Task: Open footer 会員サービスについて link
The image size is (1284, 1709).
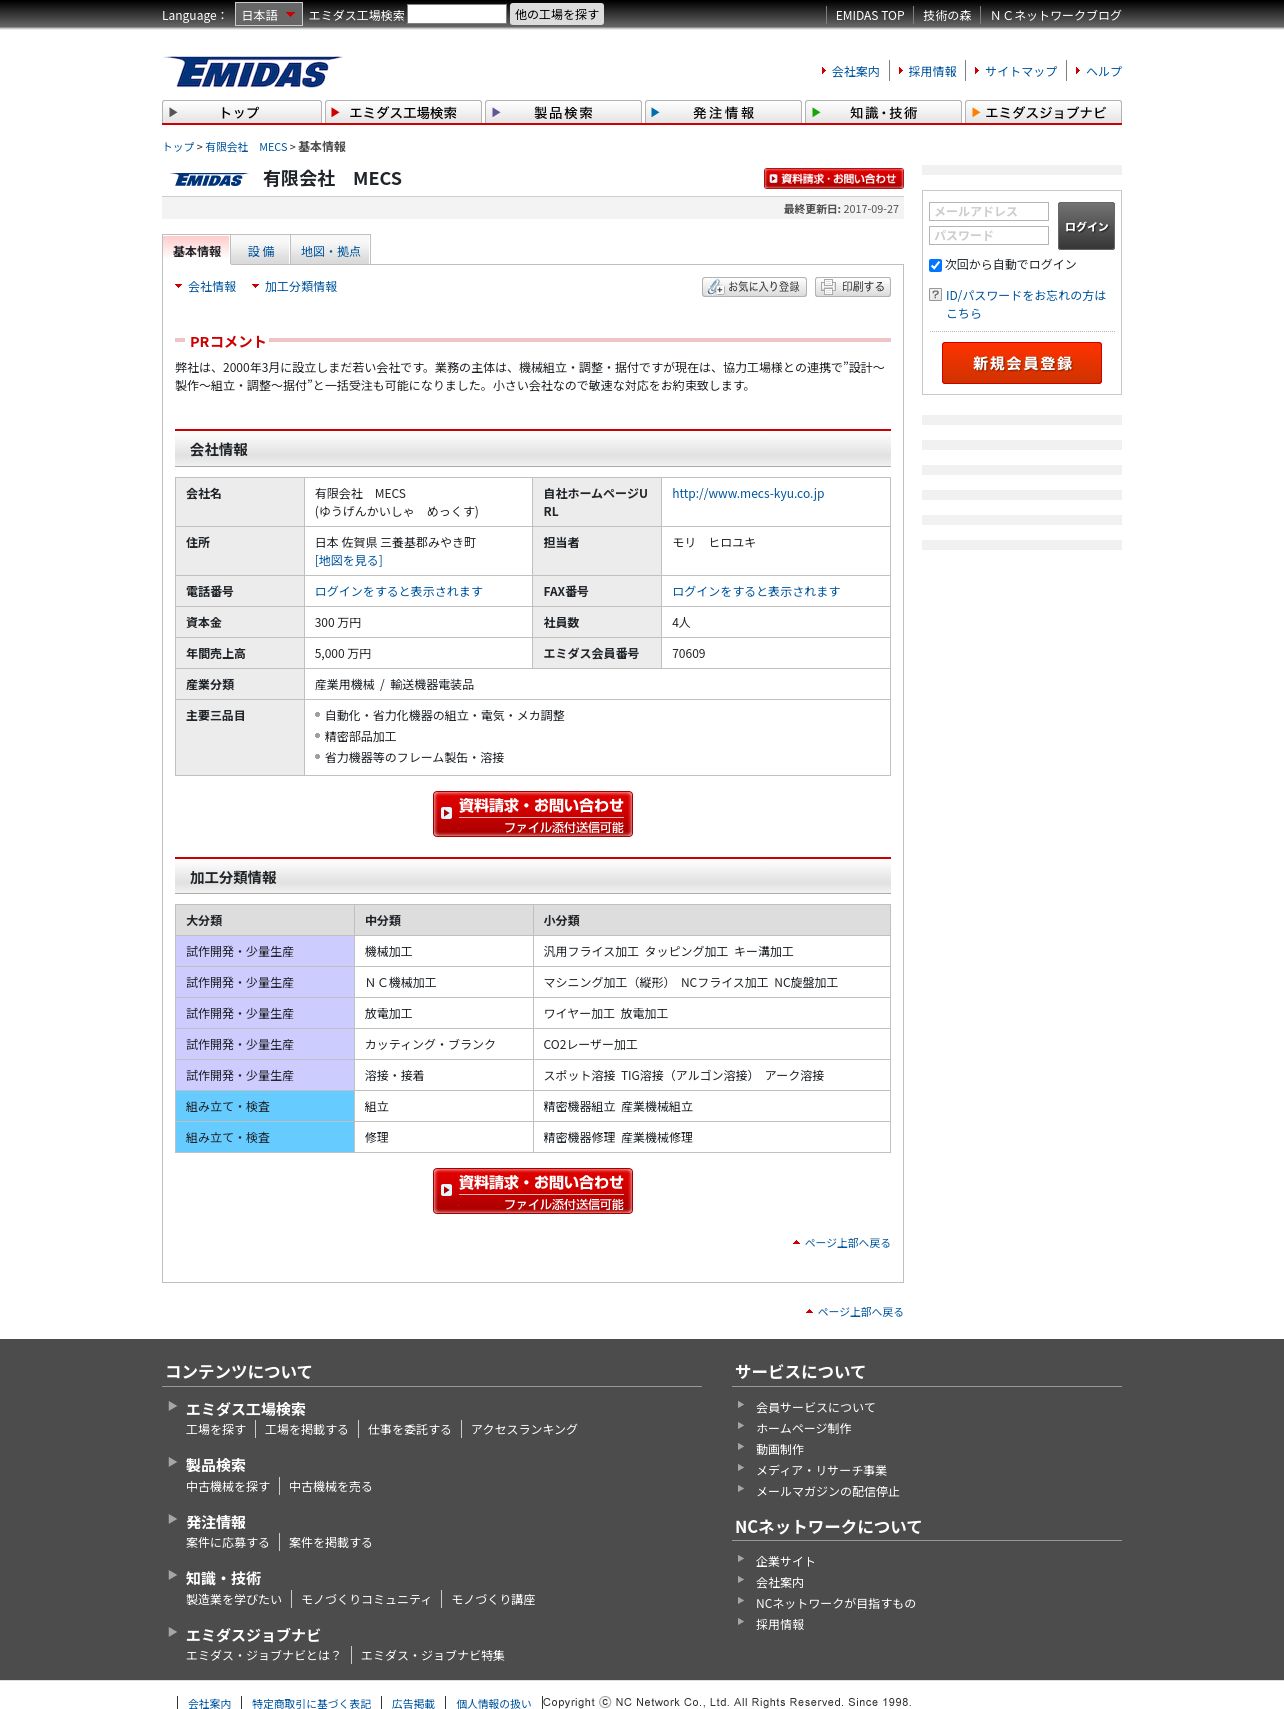Action: pyautogui.click(x=816, y=1408)
